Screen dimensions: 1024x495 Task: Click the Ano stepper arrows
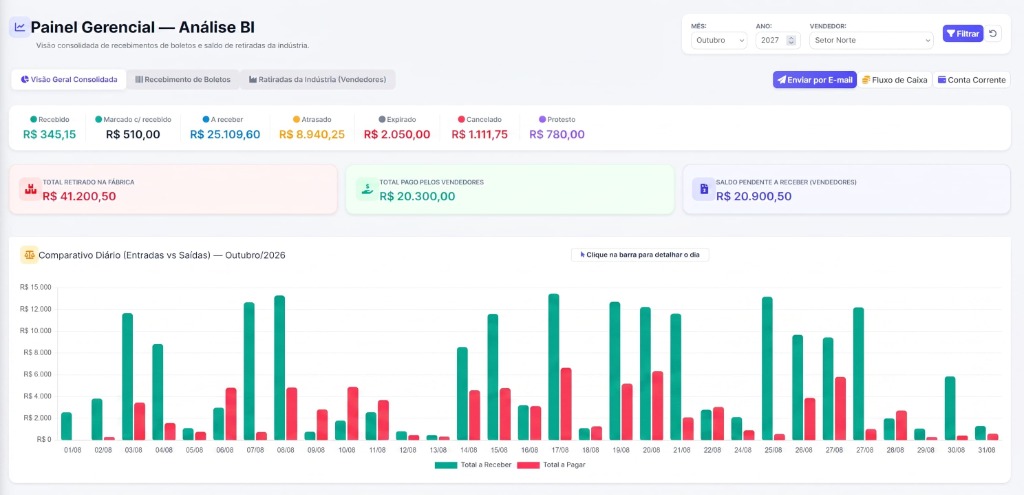tap(792, 40)
